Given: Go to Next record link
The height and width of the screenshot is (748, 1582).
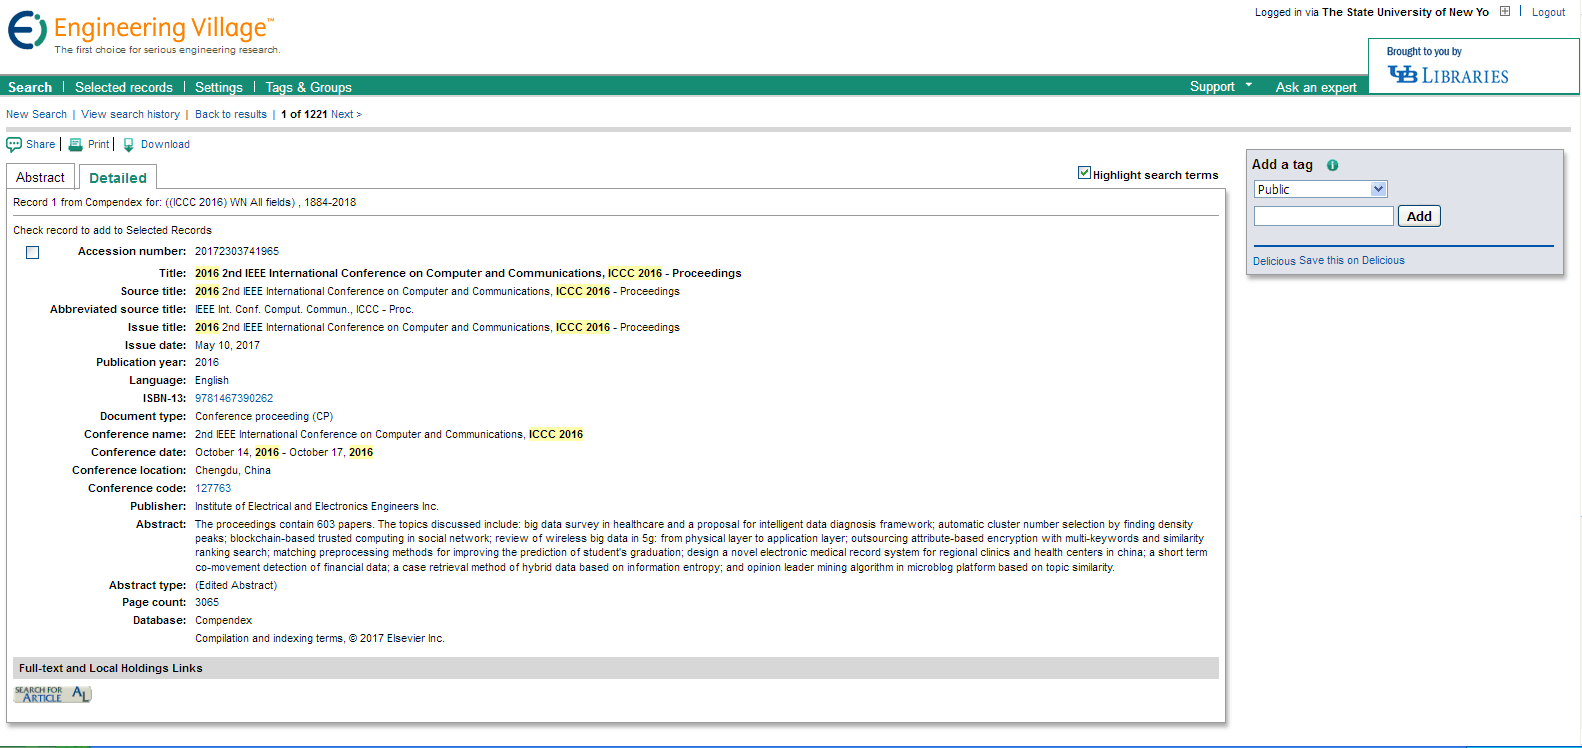Looking at the screenshot, I should point(342,115).
